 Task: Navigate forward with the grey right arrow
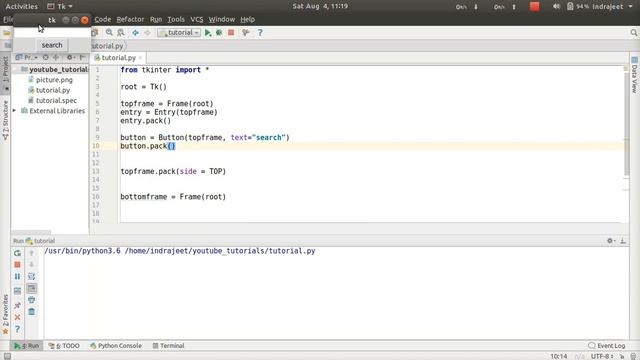point(147,33)
